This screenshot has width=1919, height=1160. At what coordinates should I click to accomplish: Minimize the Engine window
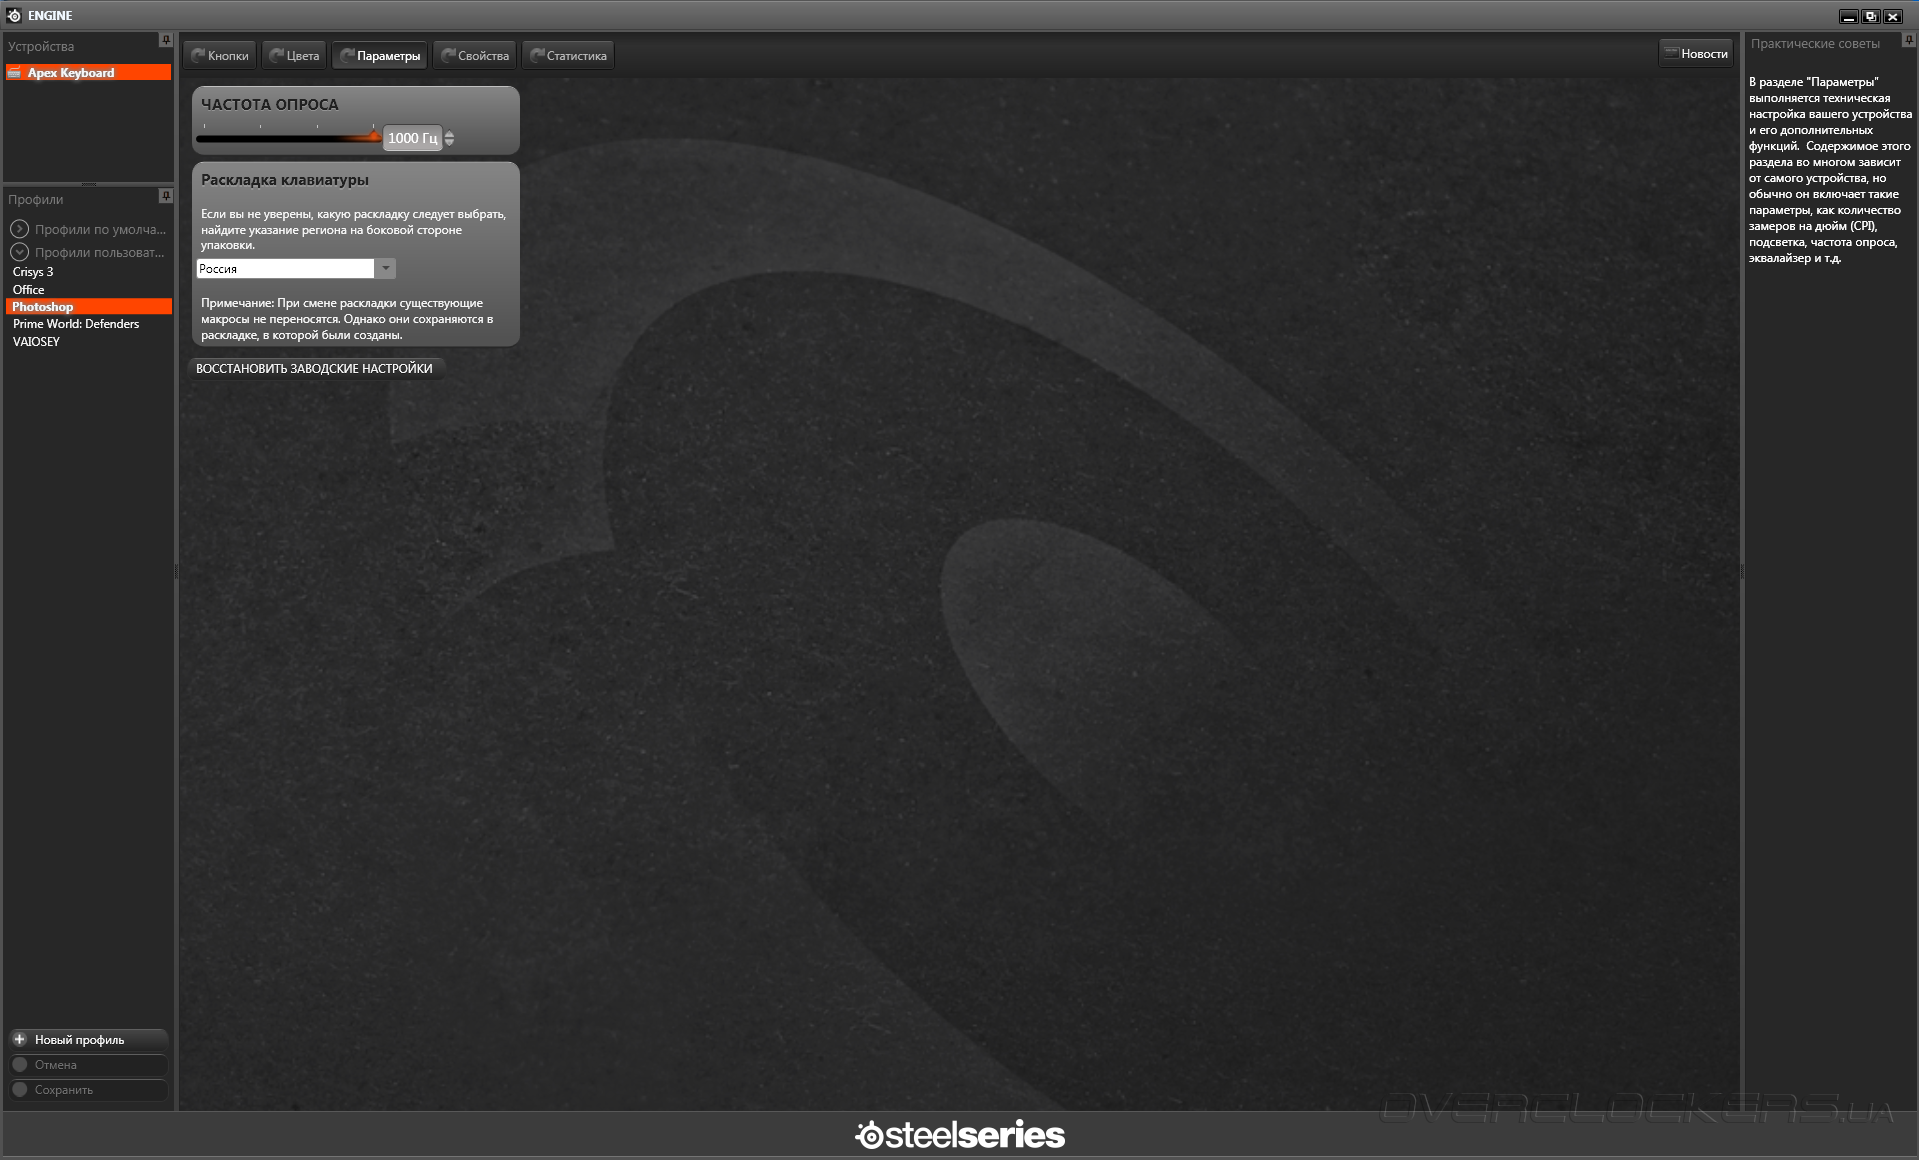[1848, 16]
